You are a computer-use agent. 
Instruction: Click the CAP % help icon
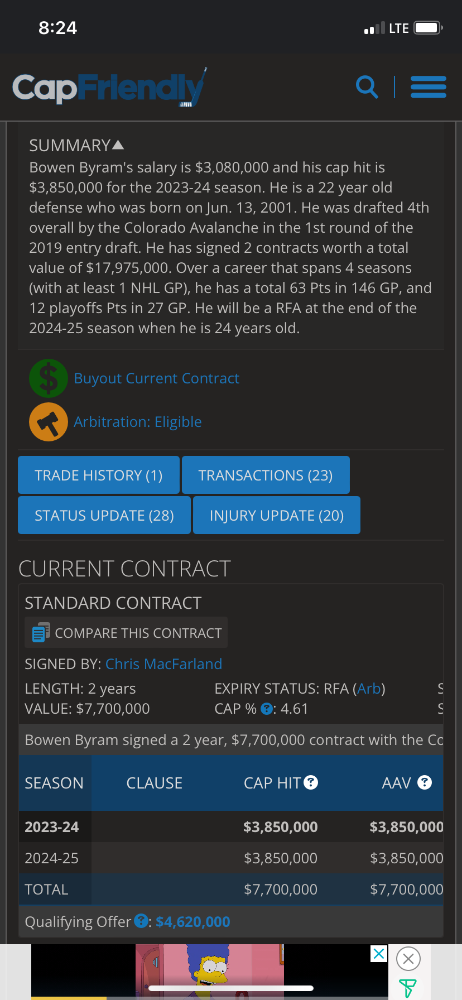click(267, 709)
